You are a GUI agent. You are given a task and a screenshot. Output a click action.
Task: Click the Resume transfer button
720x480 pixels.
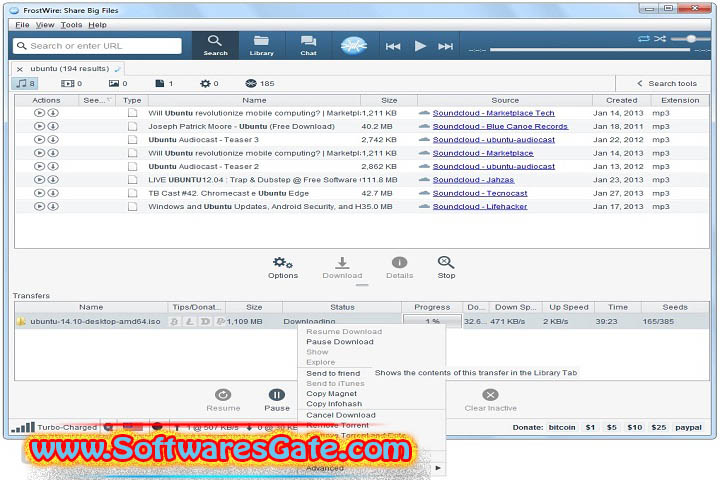tap(223, 400)
